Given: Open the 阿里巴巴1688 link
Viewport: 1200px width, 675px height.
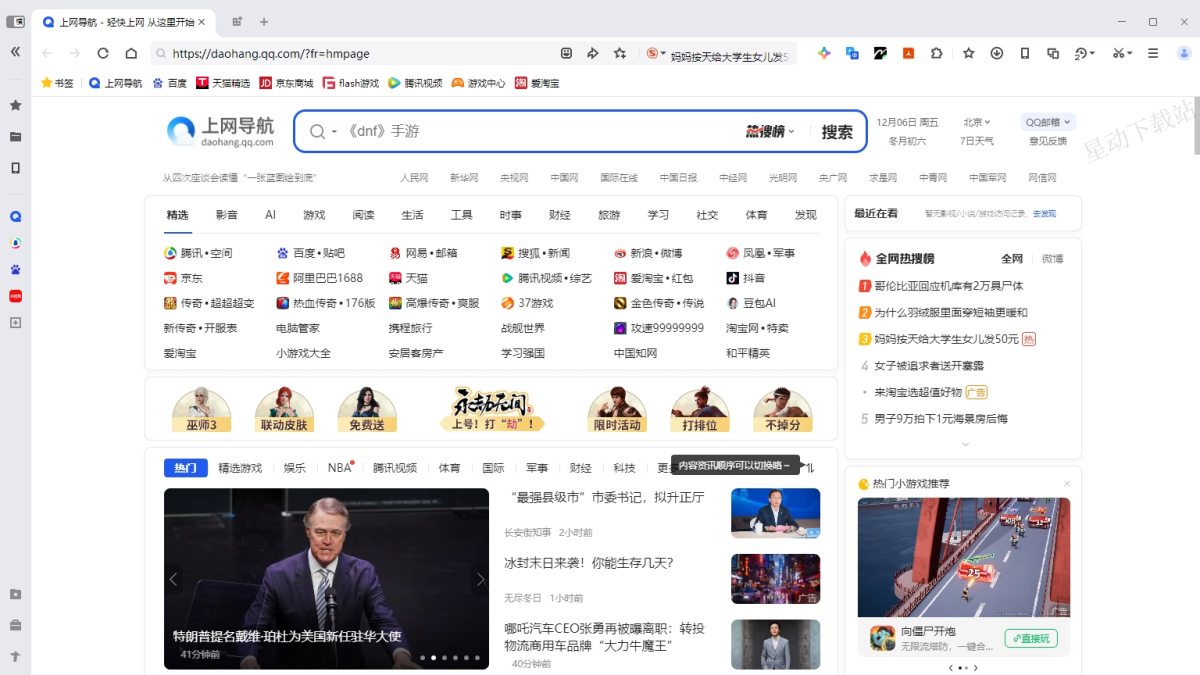Looking at the screenshot, I should [320, 278].
